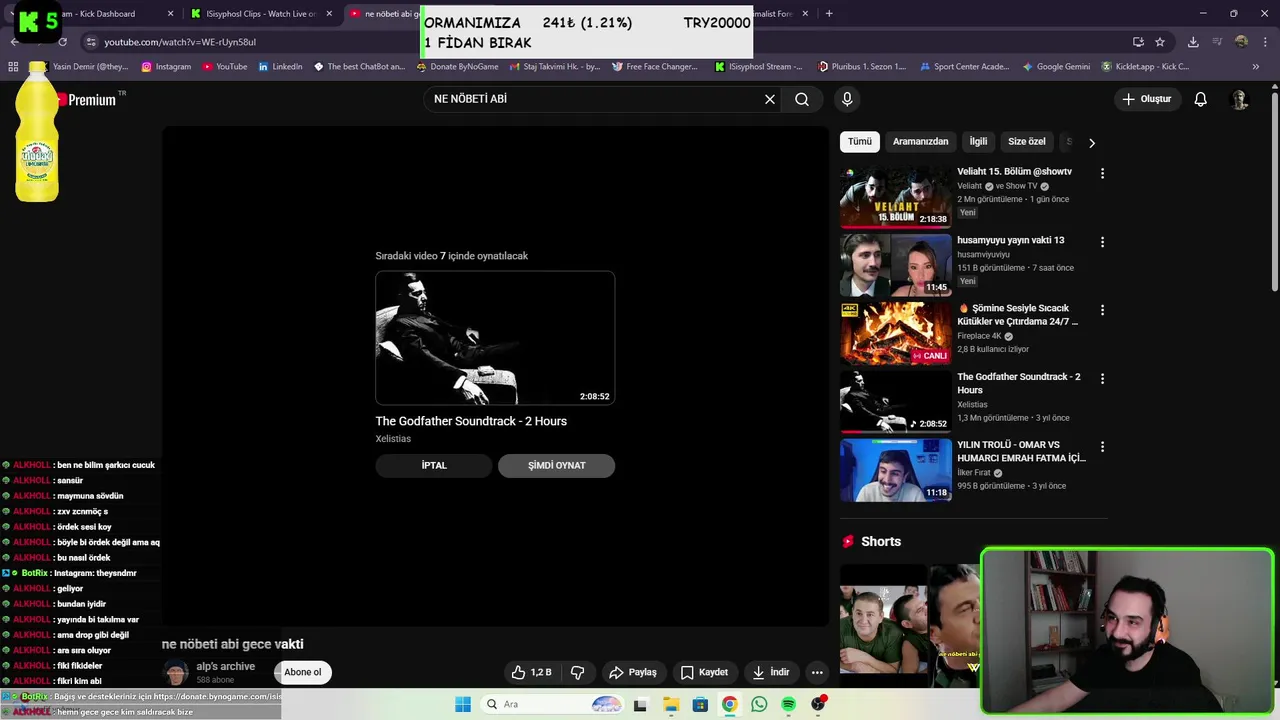Open LinkedIn bookmark

[x=280, y=67]
